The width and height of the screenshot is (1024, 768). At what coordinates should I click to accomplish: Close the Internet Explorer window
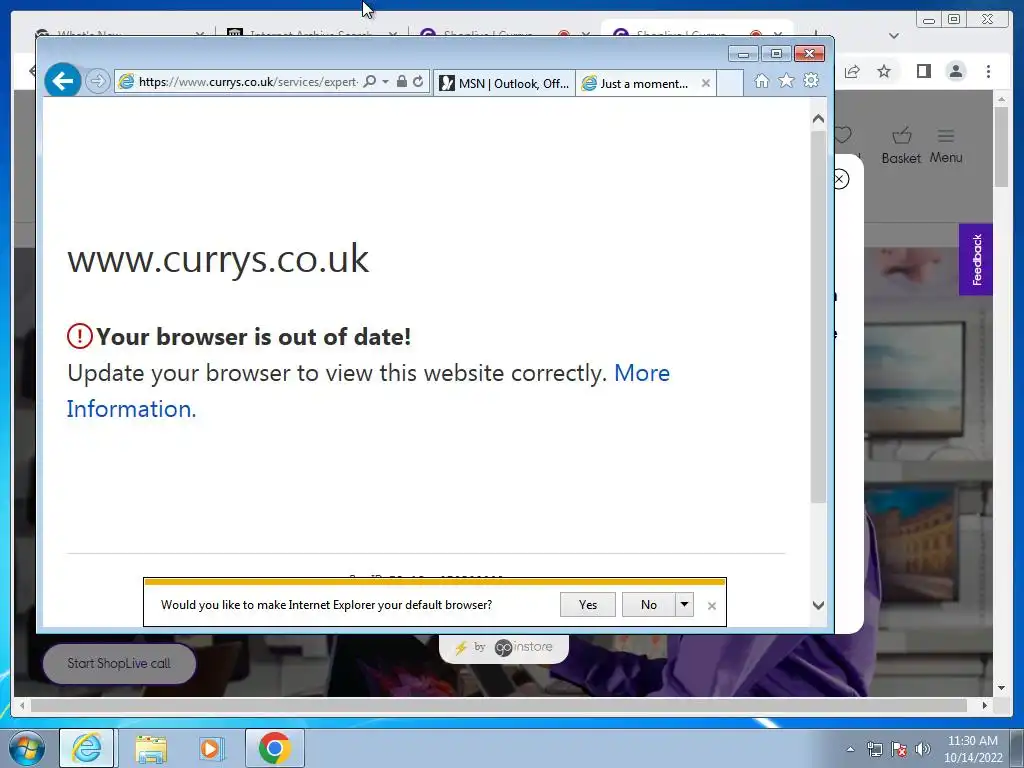click(810, 54)
